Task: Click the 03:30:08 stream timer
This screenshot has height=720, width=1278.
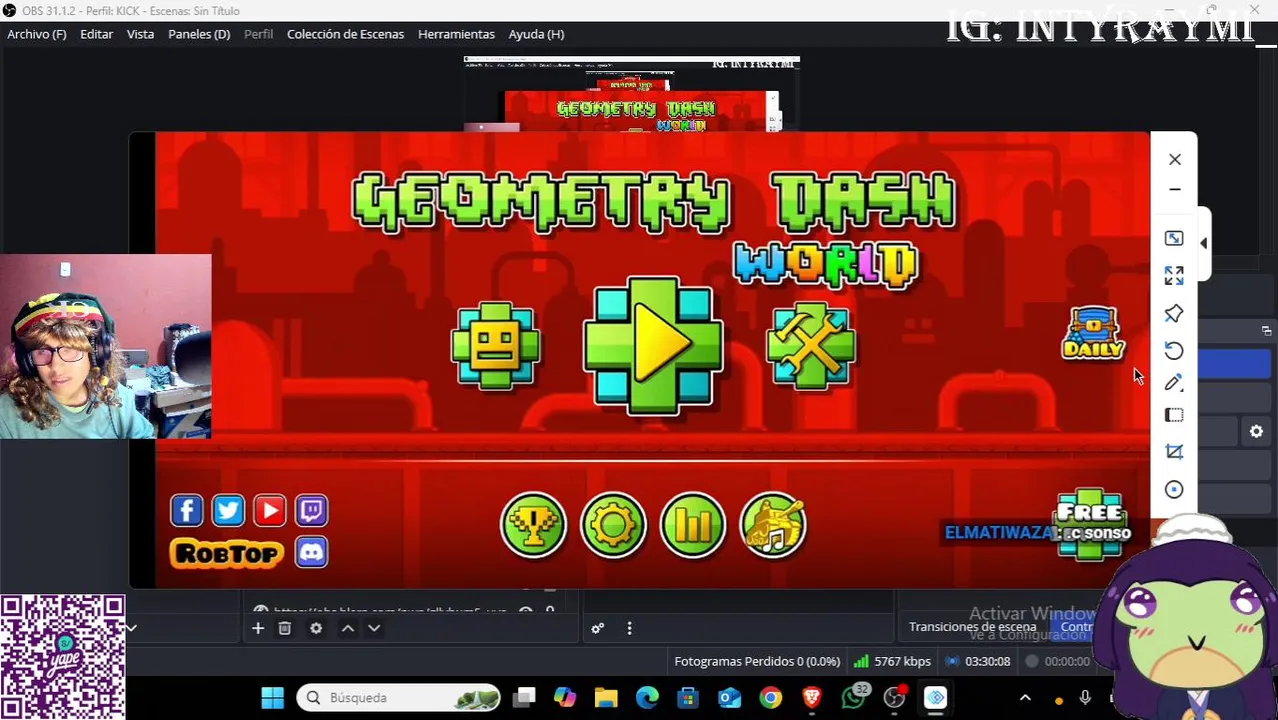Action: [978, 661]
